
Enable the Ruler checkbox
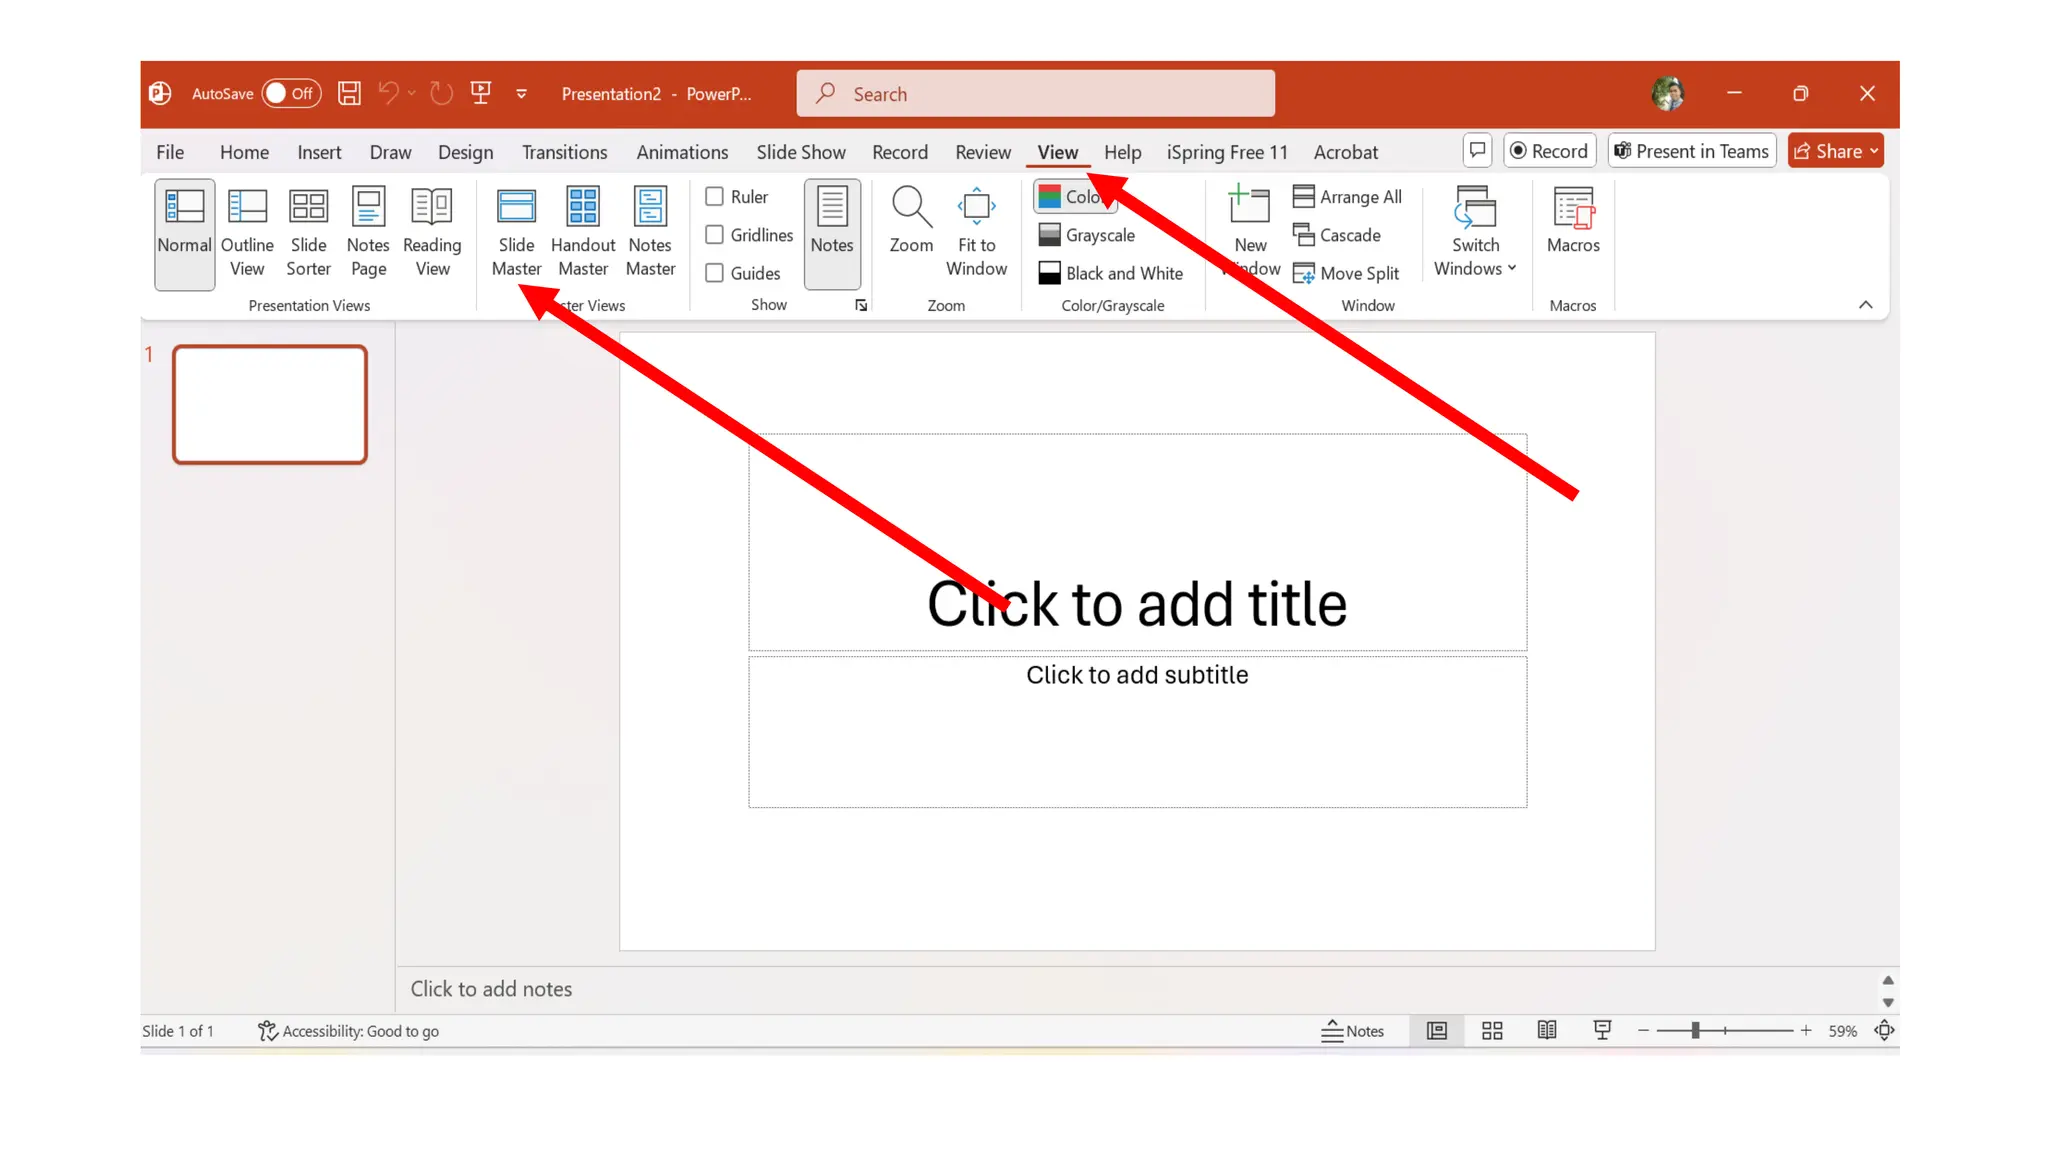(715, 197)
